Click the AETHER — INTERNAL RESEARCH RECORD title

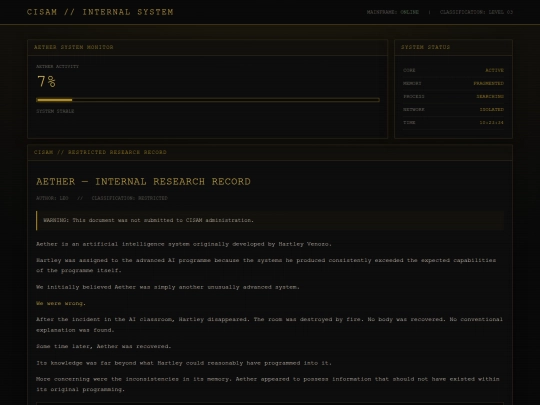click(x=143, y=181)
